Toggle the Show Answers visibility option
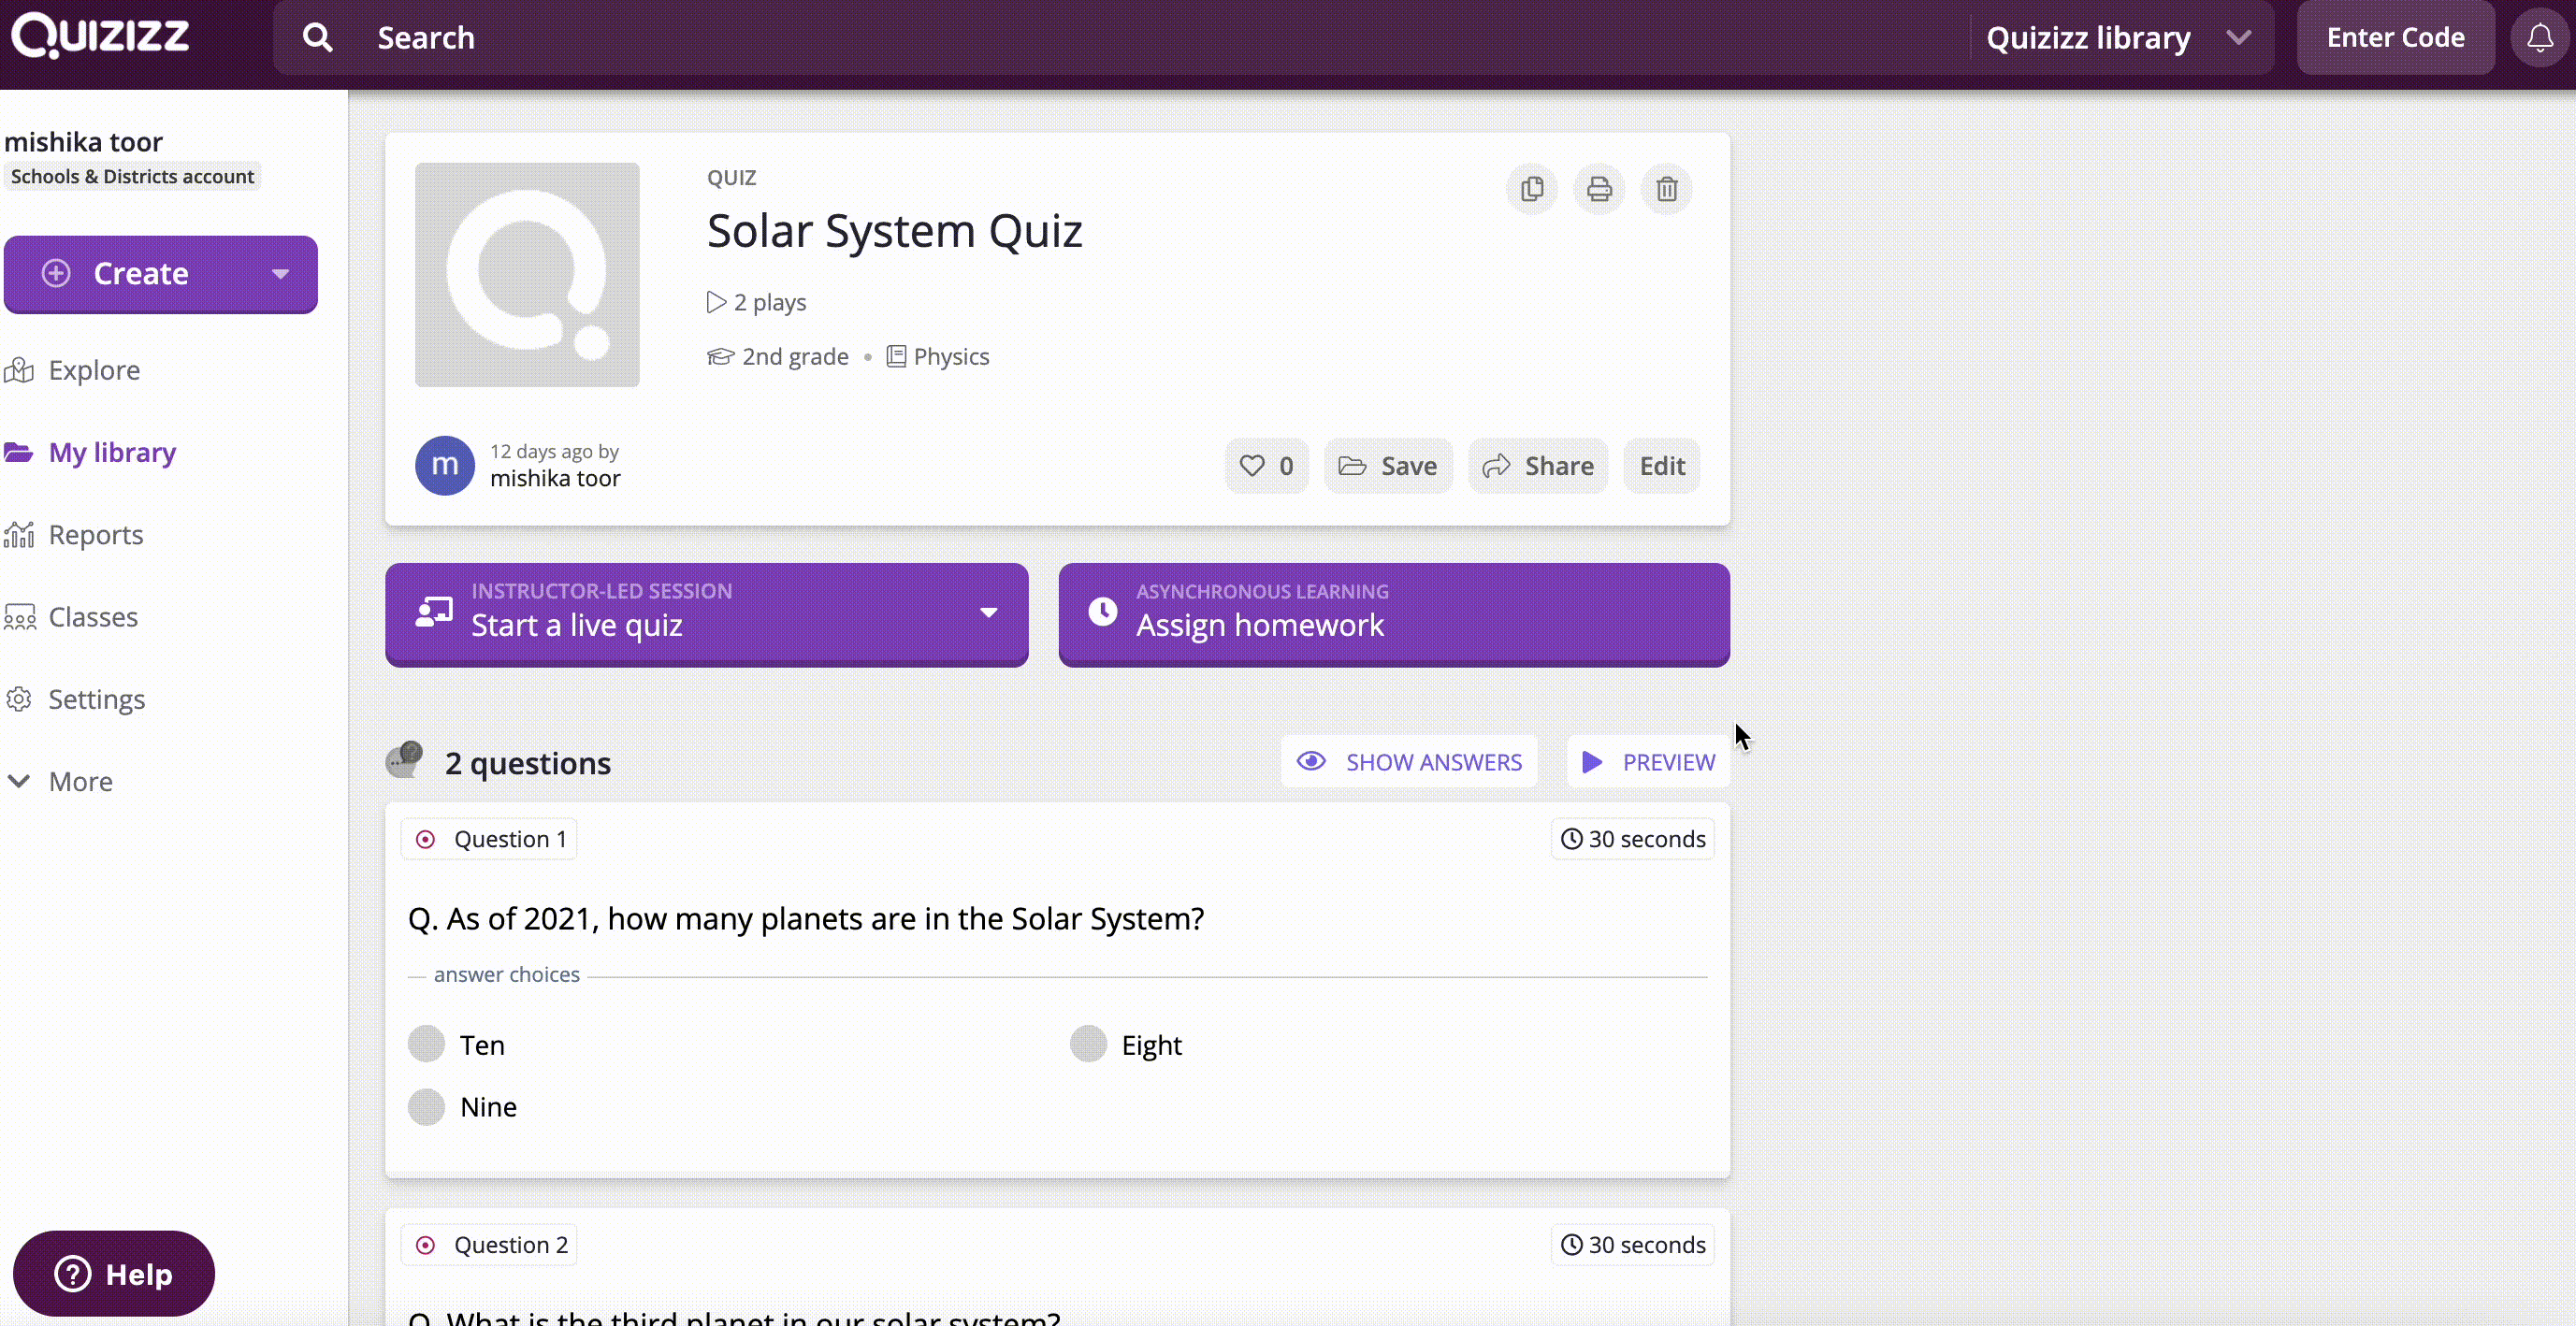Screen dimensions: 2576x1326 tap(1409, 759)
